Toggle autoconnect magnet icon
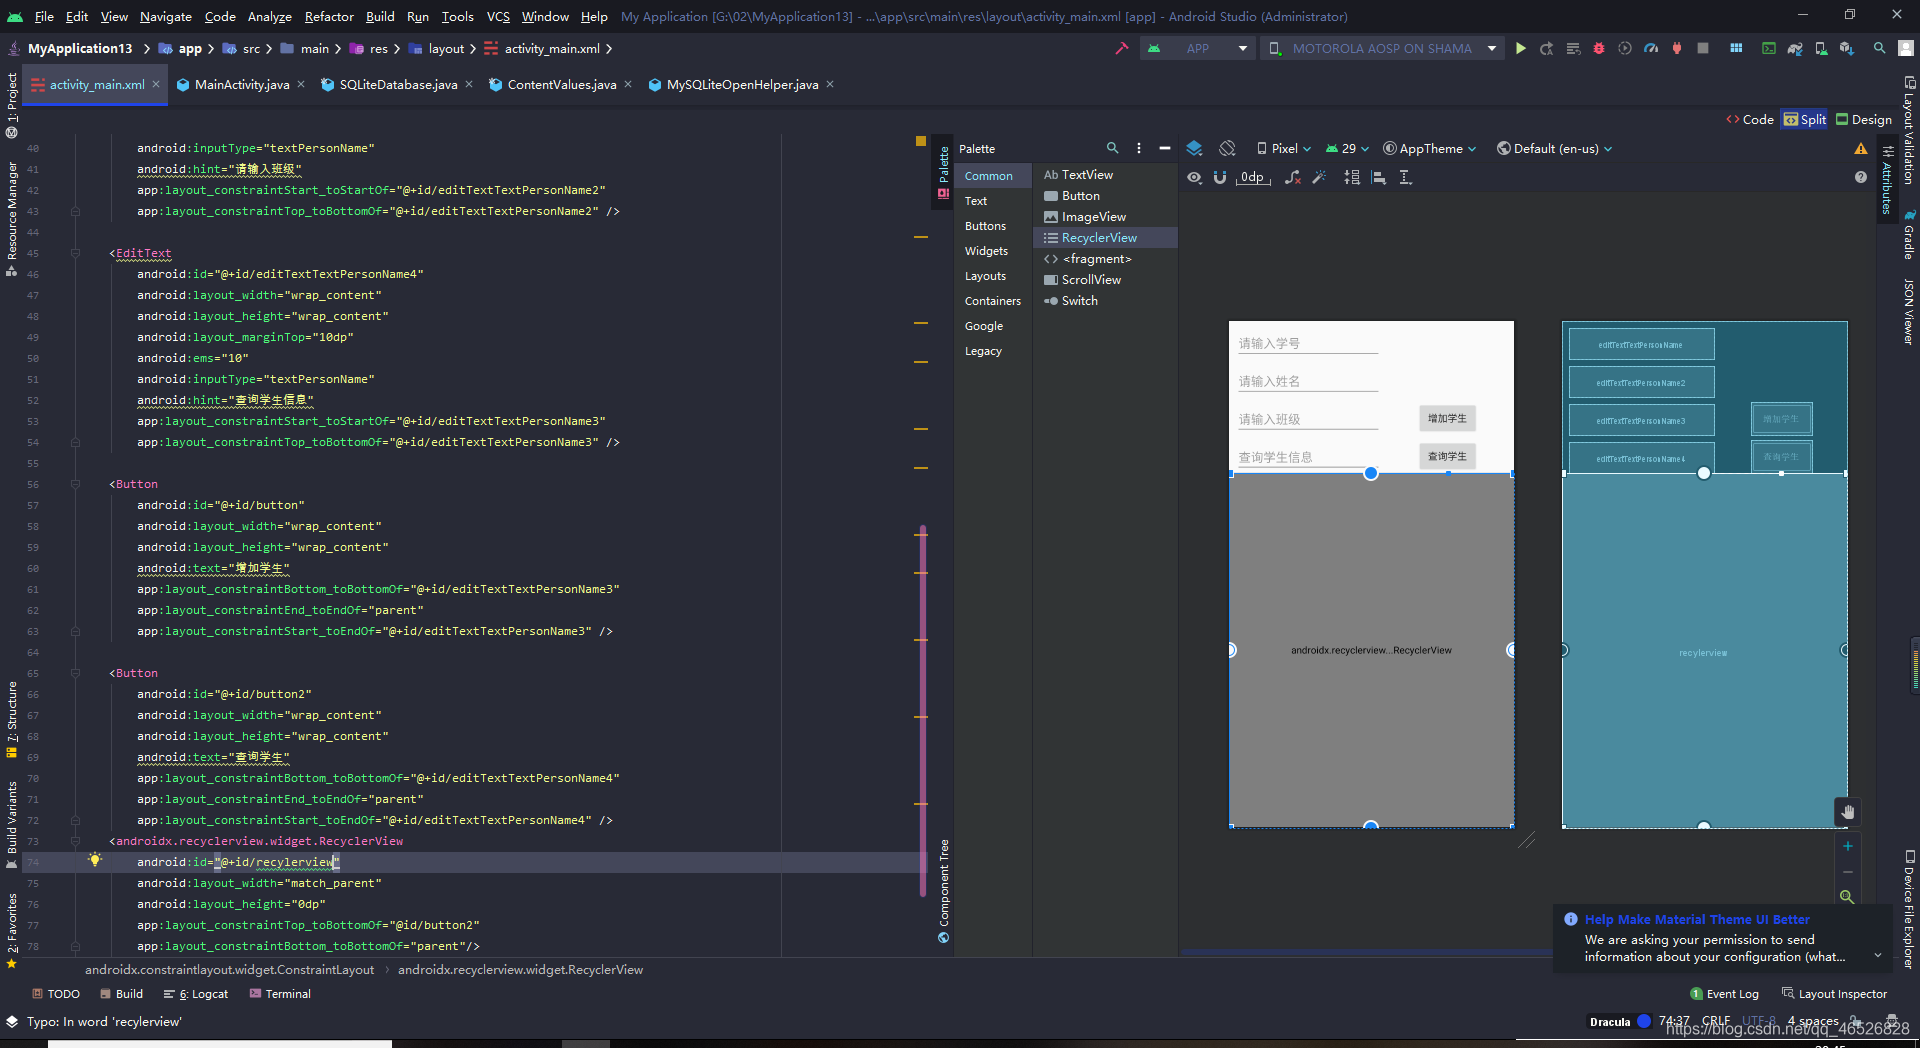Screen dimensions: 1920x1048 coord(1220,177)
